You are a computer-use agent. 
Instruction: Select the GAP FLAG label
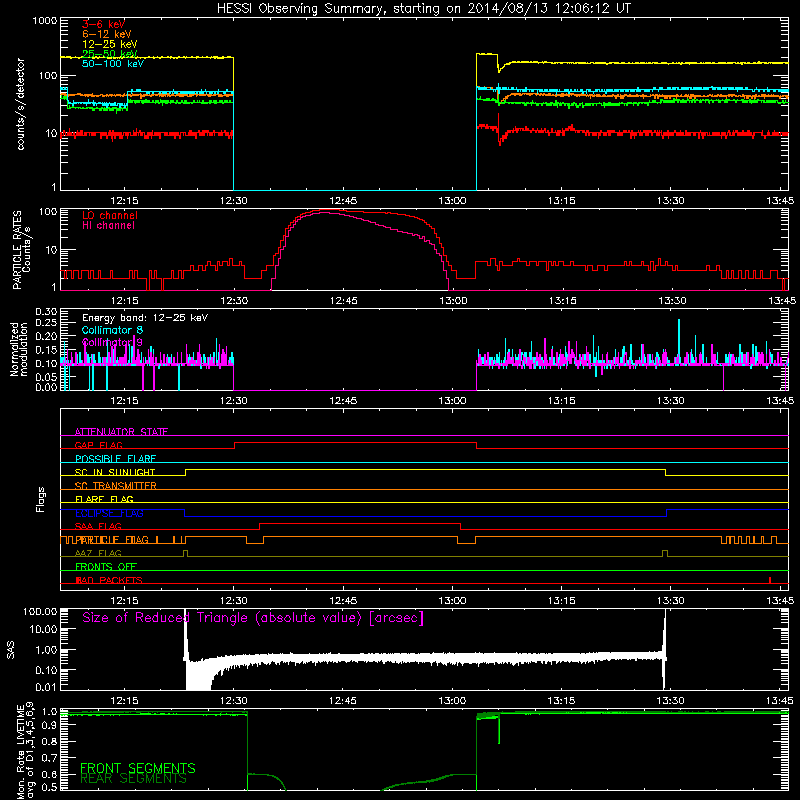point(98,445)
